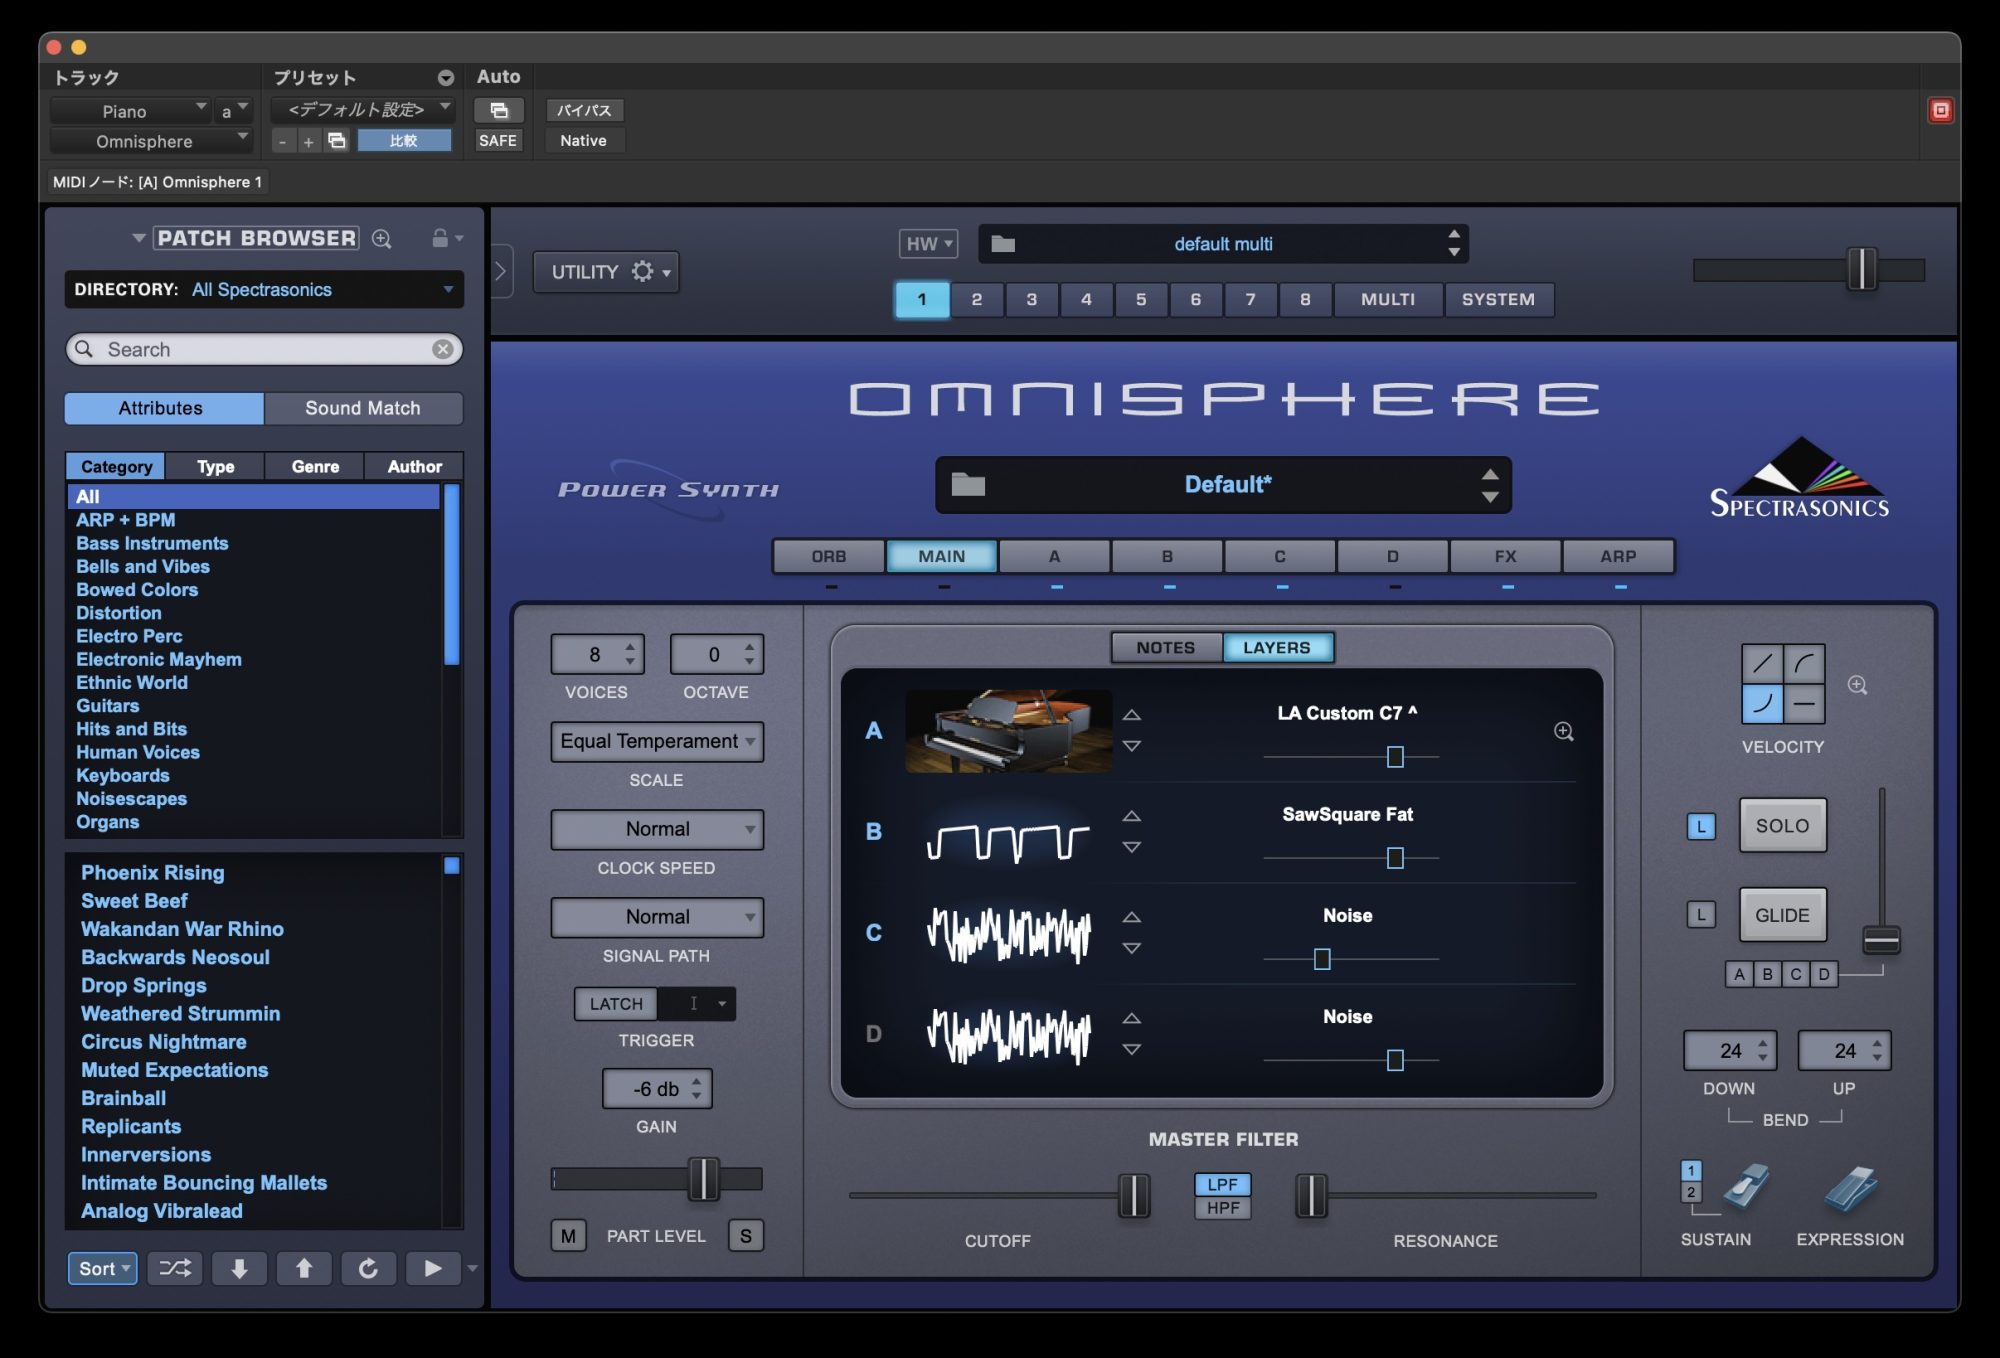Click the Layer B SawSquare waveform image
Viewport: 2000px width, 1358px height.
(1008, 841)
